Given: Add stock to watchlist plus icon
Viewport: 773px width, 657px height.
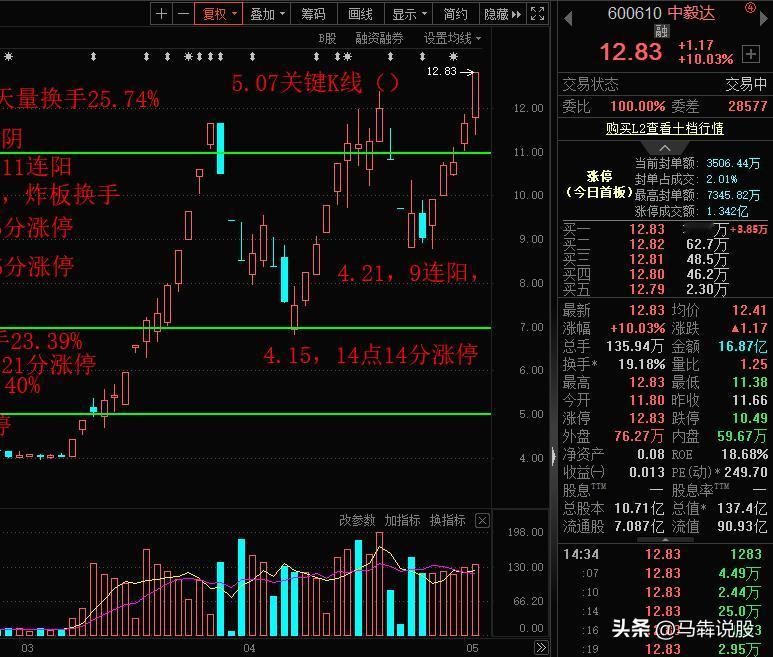Looking at the screenshot, I should coord(751,54).
